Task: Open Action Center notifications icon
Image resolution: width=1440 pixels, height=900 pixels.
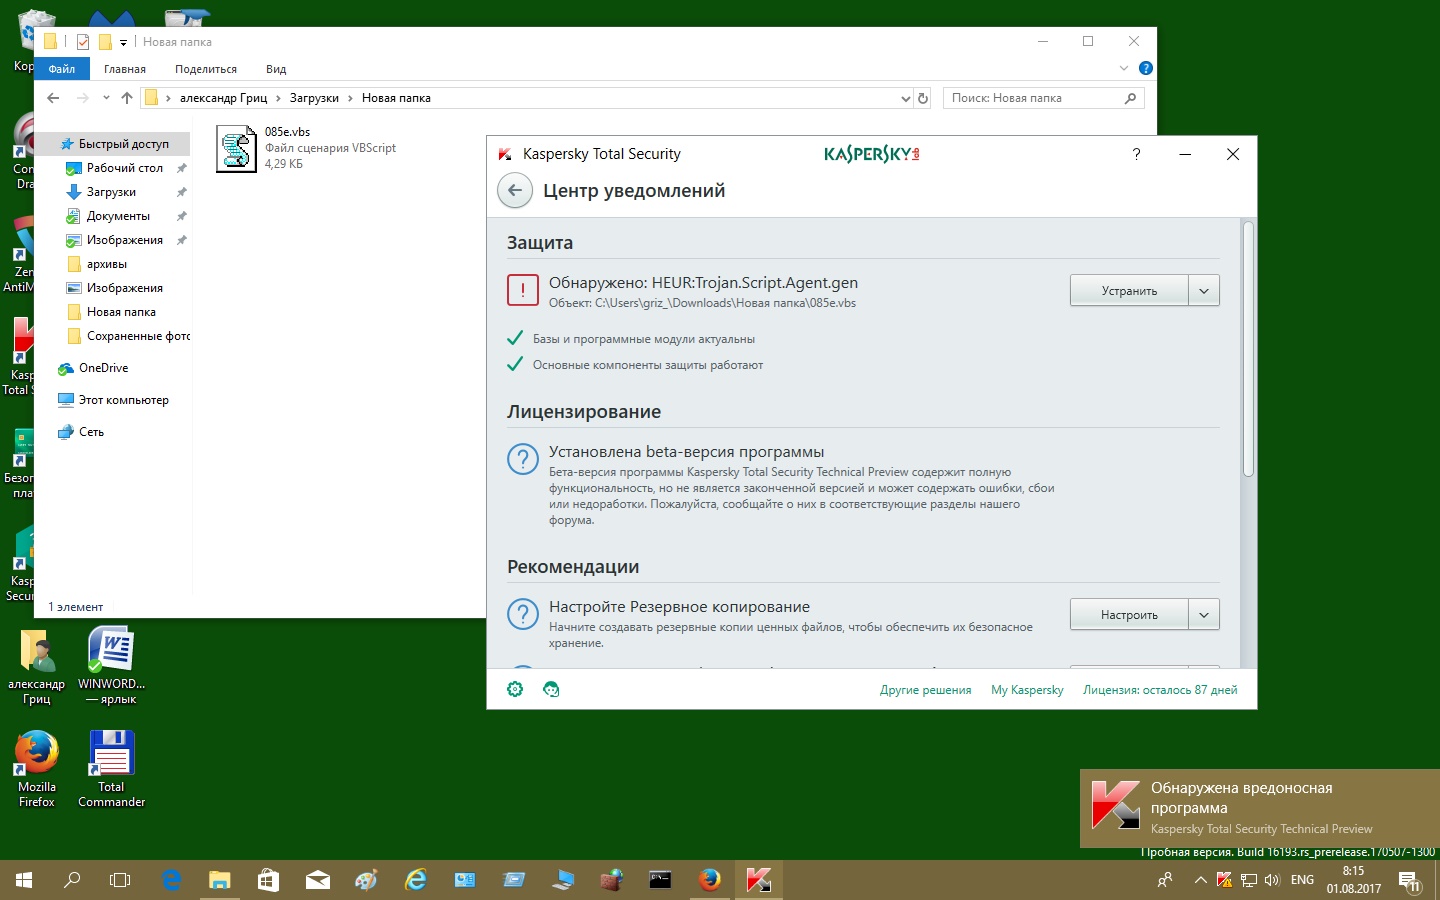Action: [x=1409, y=881]
